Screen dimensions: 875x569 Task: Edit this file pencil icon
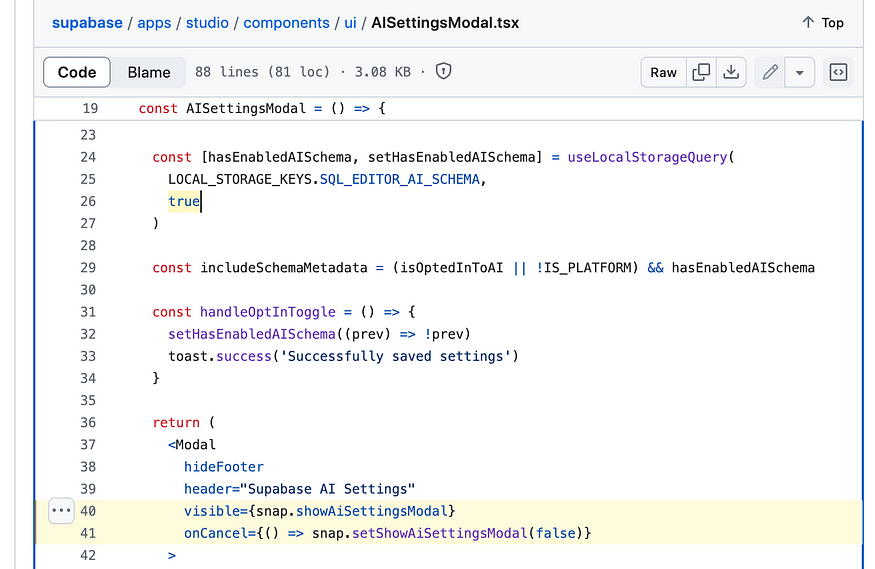(770, 72)
